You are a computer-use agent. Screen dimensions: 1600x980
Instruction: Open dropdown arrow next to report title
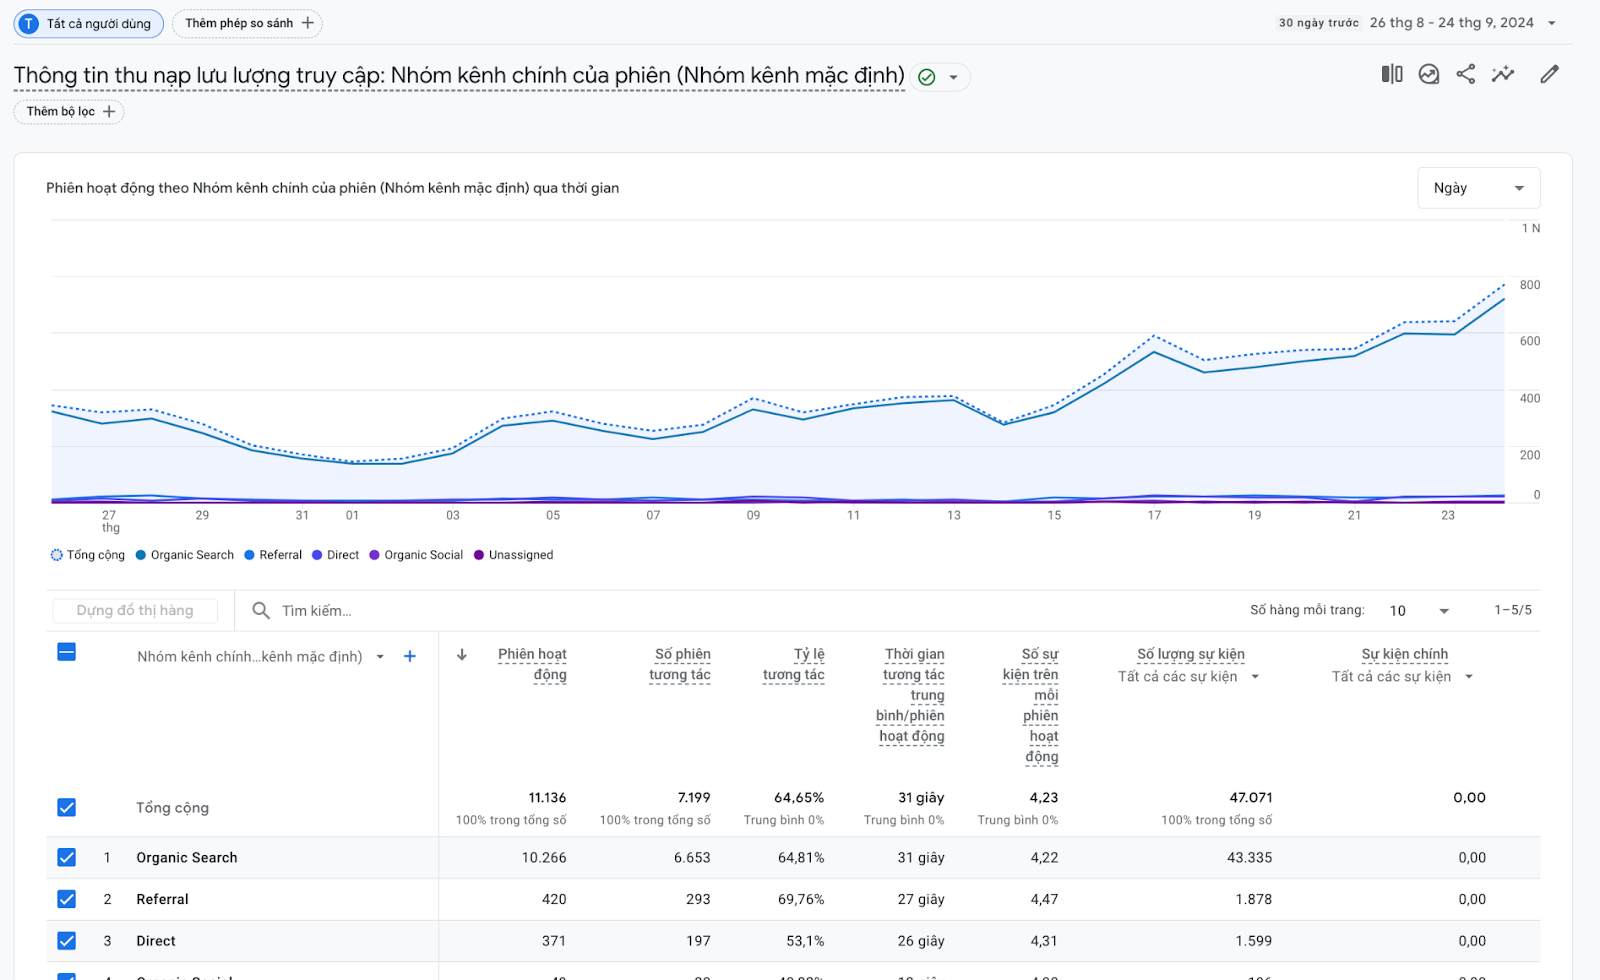point(953,77)
